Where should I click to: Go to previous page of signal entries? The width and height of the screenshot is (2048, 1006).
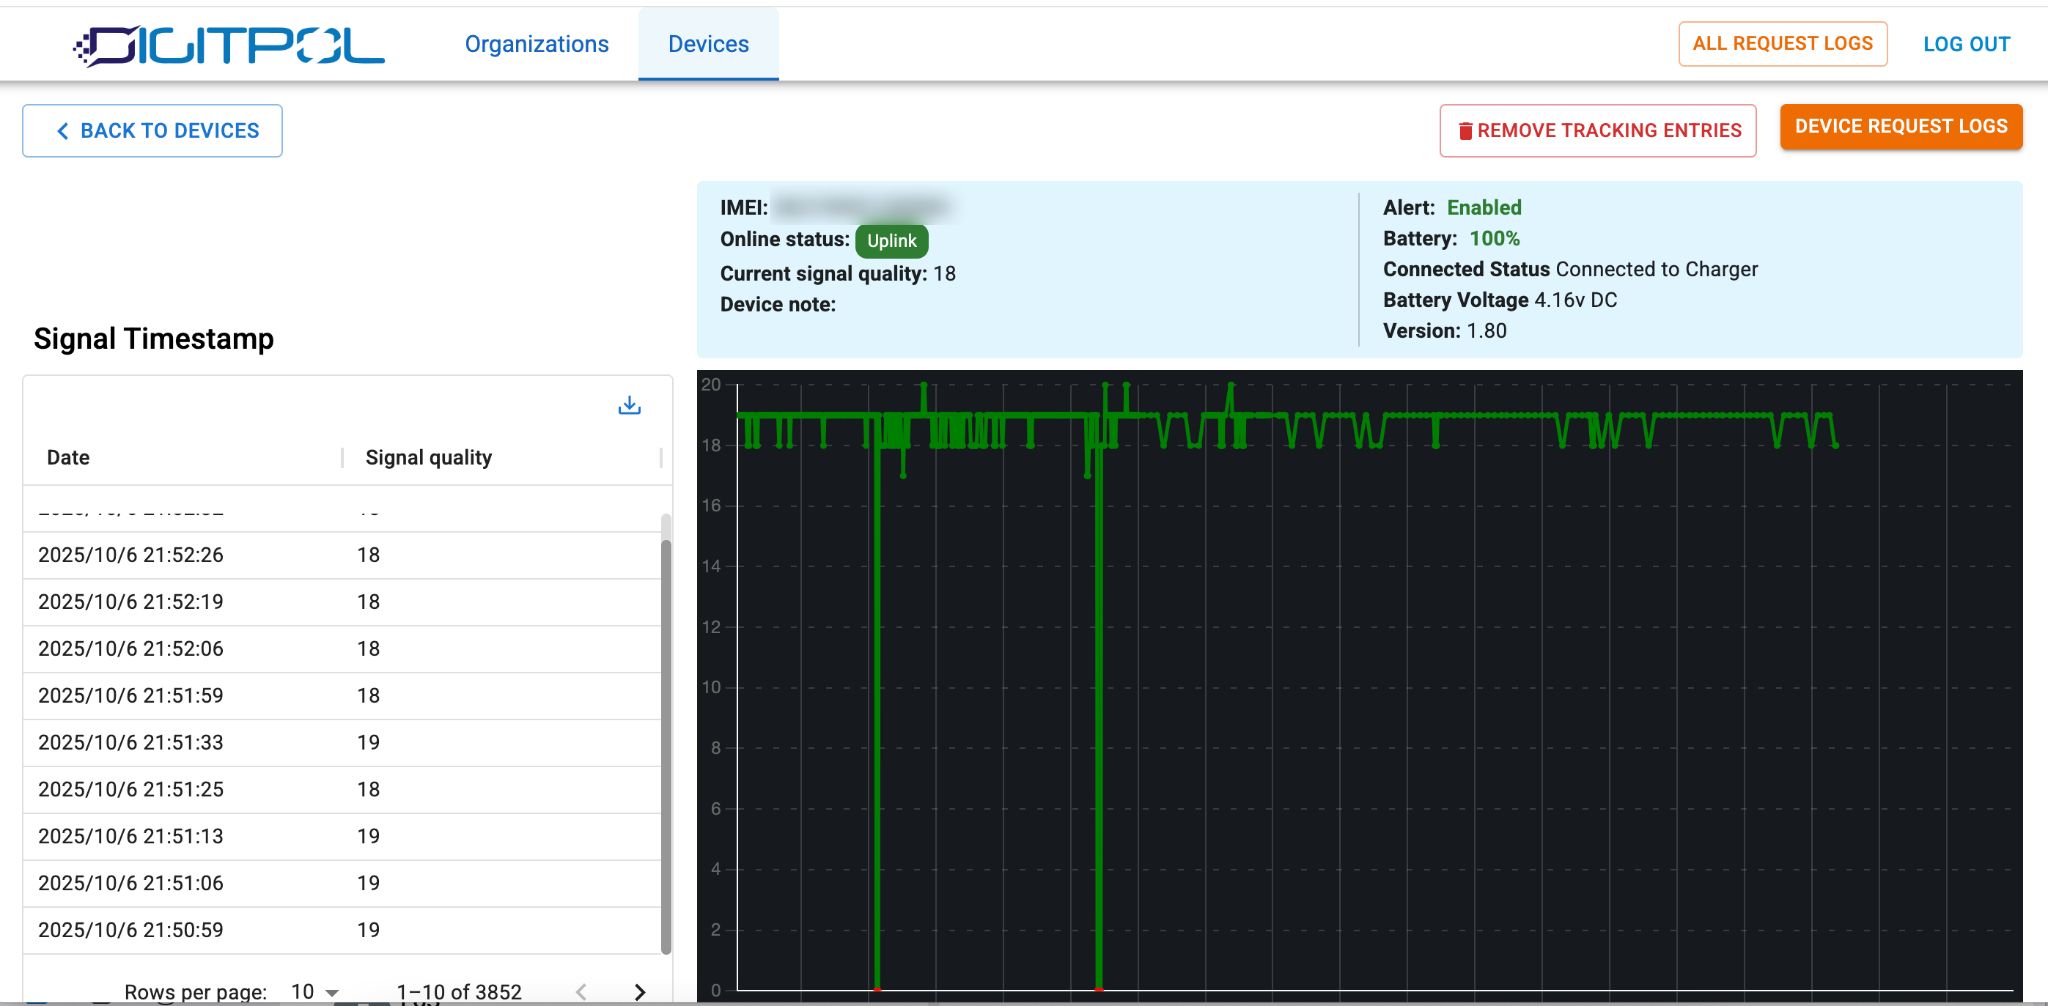(x=581, y=991)
